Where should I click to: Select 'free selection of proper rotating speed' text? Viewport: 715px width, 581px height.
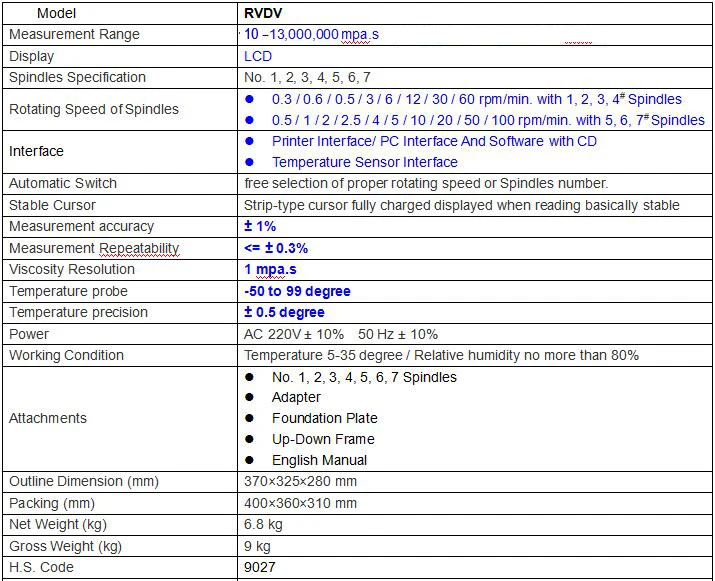click(426, 183)
